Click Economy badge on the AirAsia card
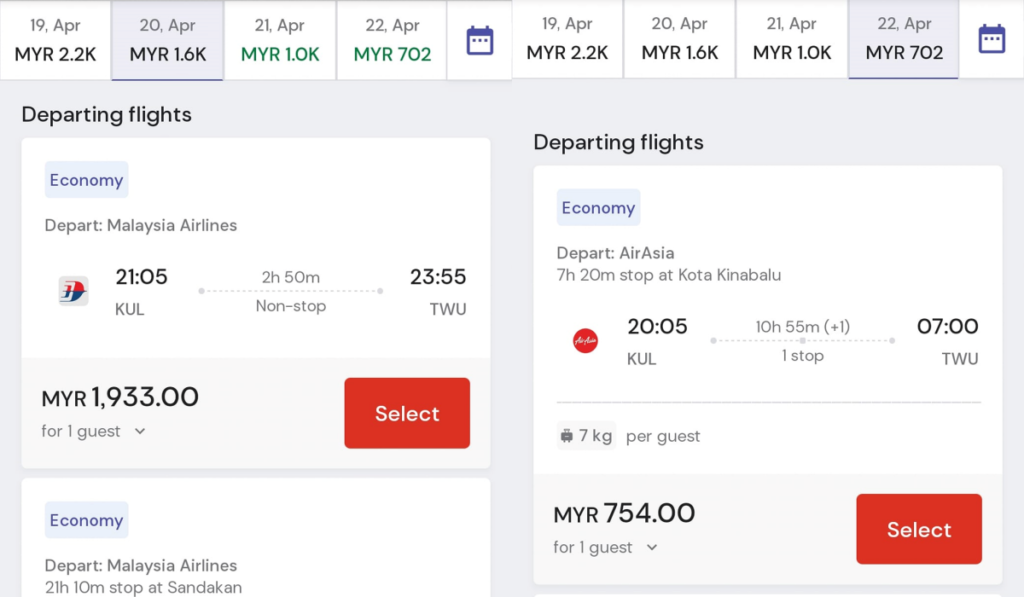Image resolution: width=1024 pixels, height=597 pixels. click(x=598, y=208)
